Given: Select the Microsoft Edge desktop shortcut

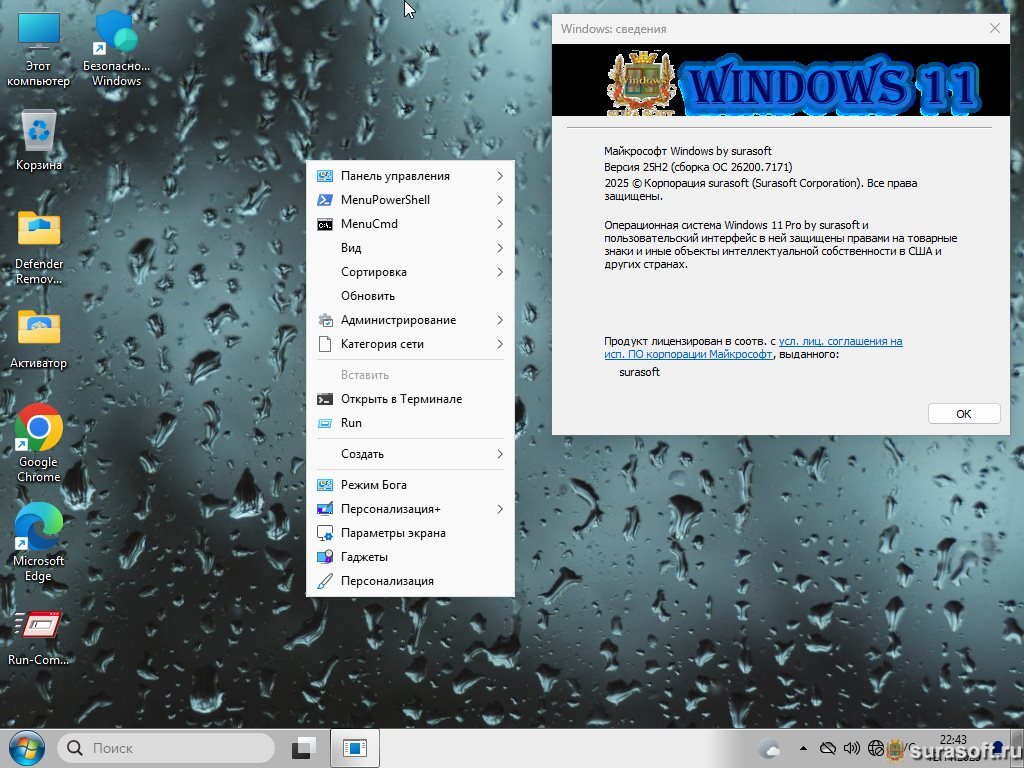Looking at the screenshot, I should point(39,542).
